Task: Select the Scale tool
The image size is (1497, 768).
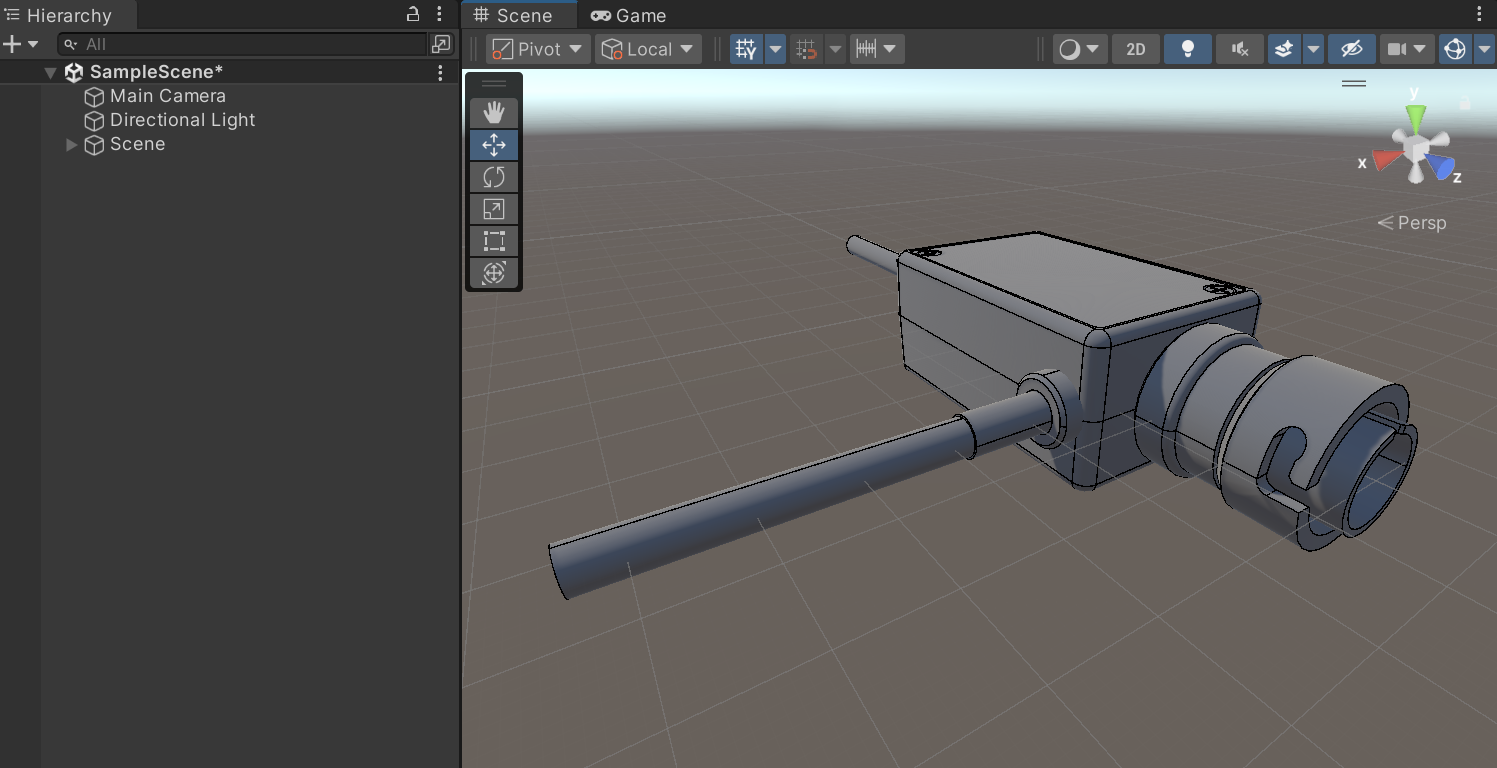Action: (x=494, y=209)
